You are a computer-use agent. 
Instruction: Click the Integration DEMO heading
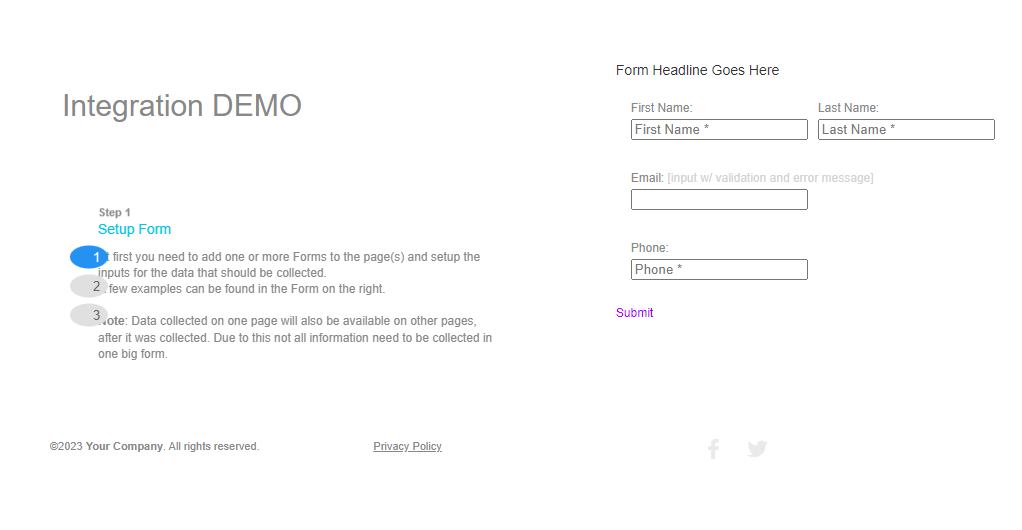click(182, 106)
